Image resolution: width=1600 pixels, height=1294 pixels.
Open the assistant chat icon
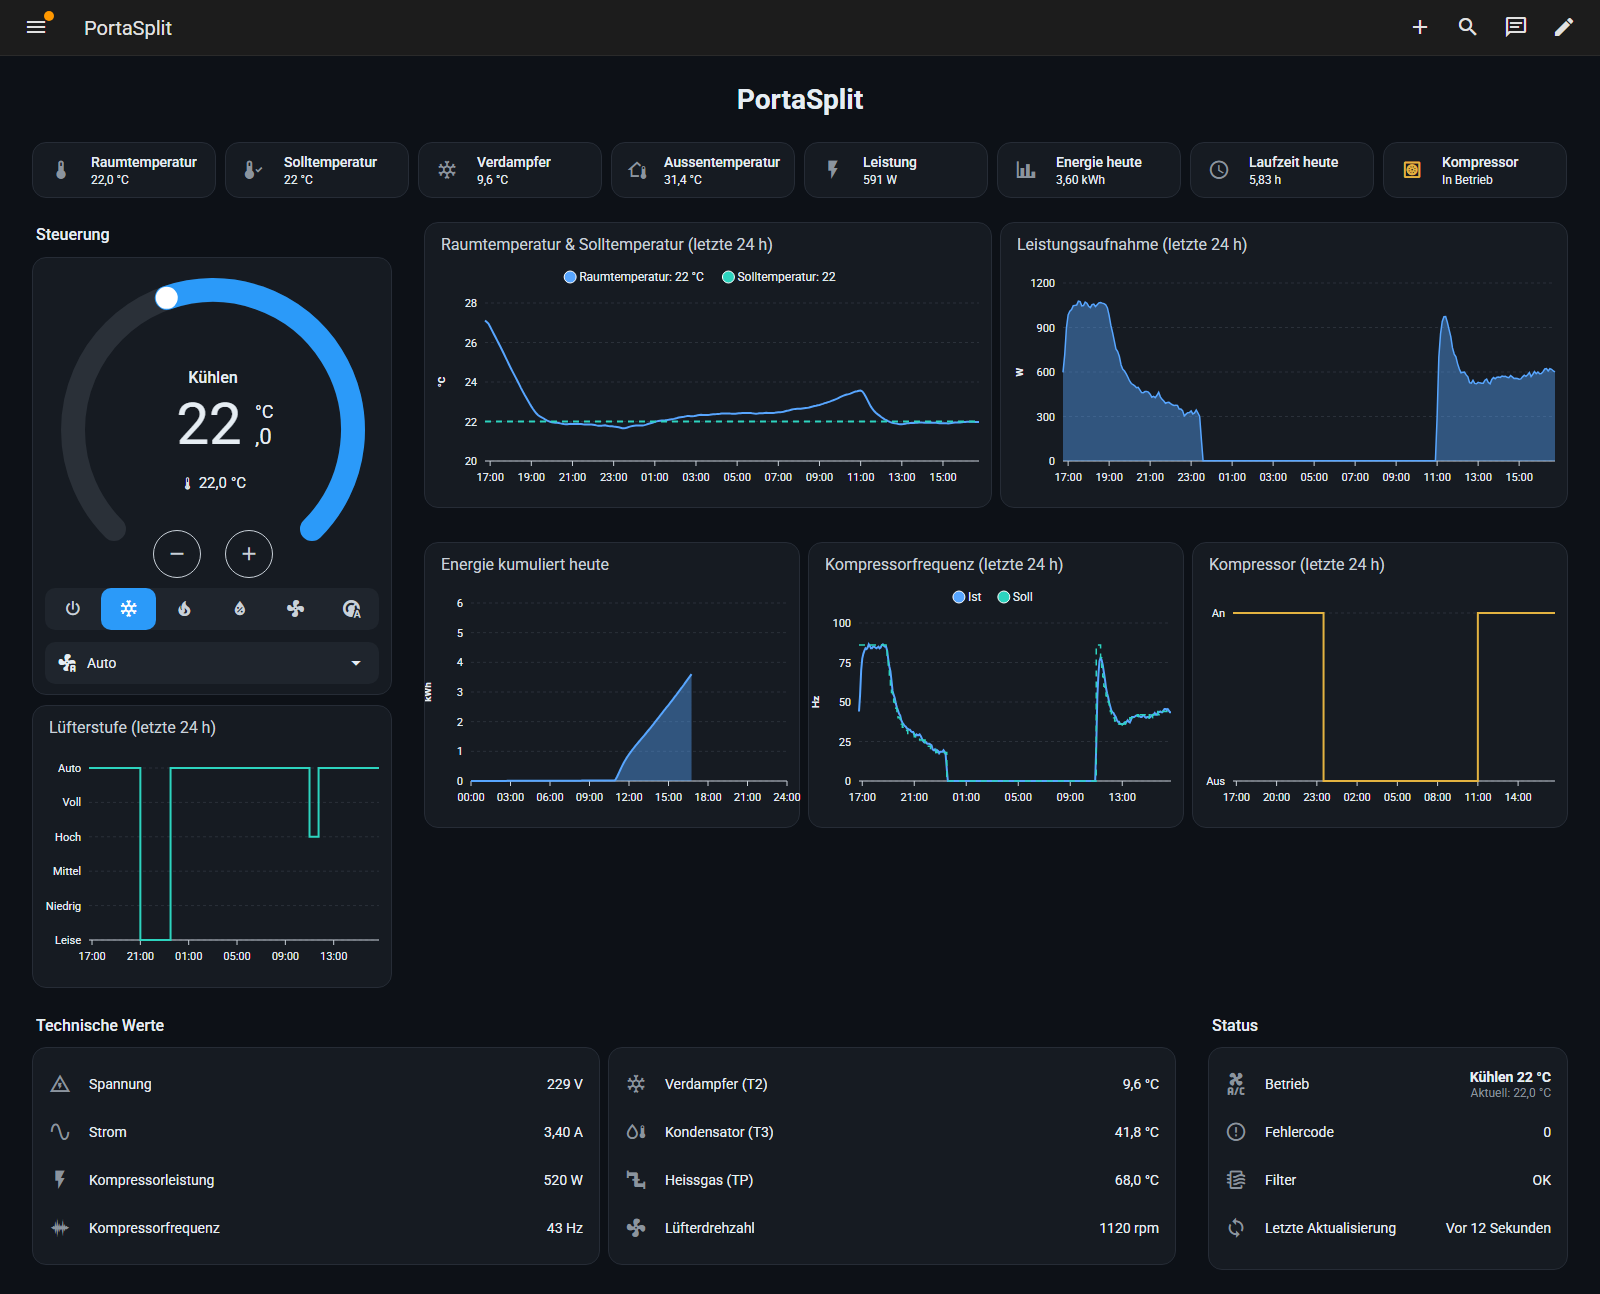1515,27
